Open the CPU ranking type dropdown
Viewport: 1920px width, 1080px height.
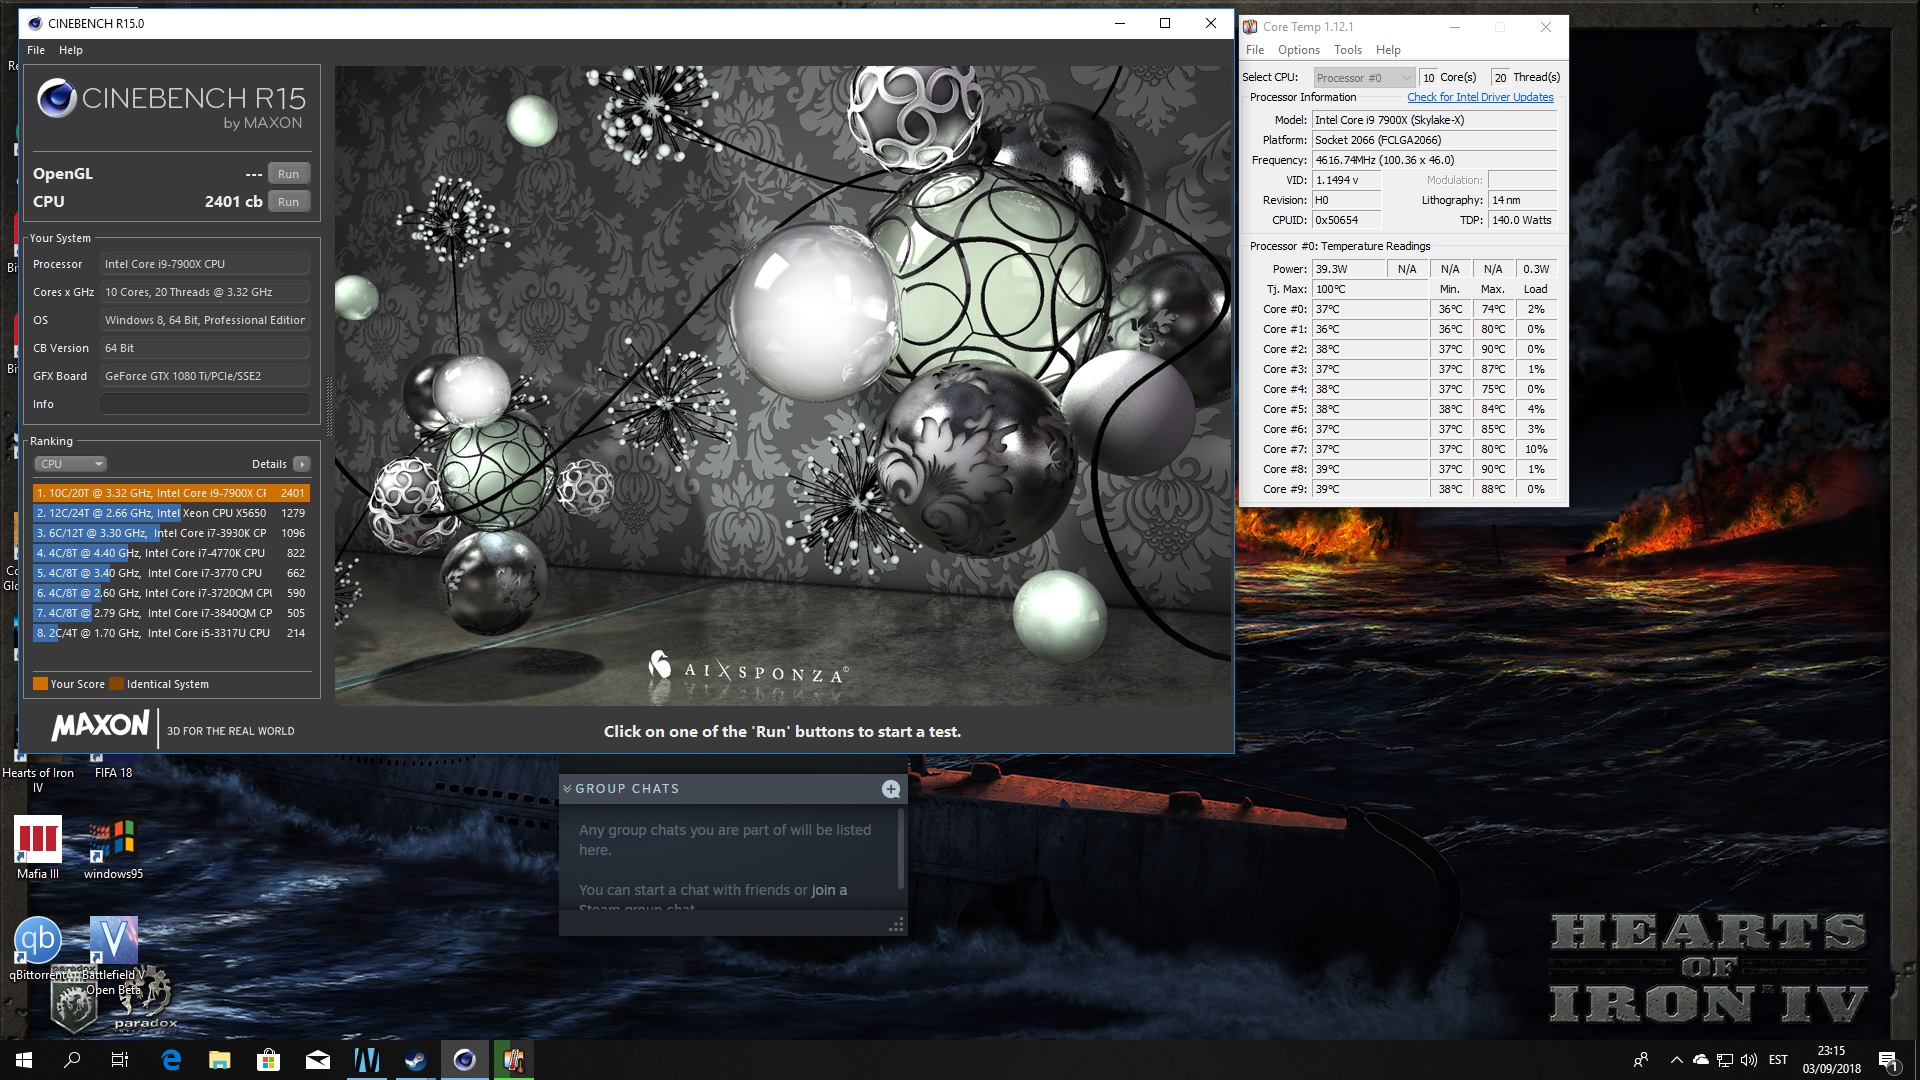point(70,464)
